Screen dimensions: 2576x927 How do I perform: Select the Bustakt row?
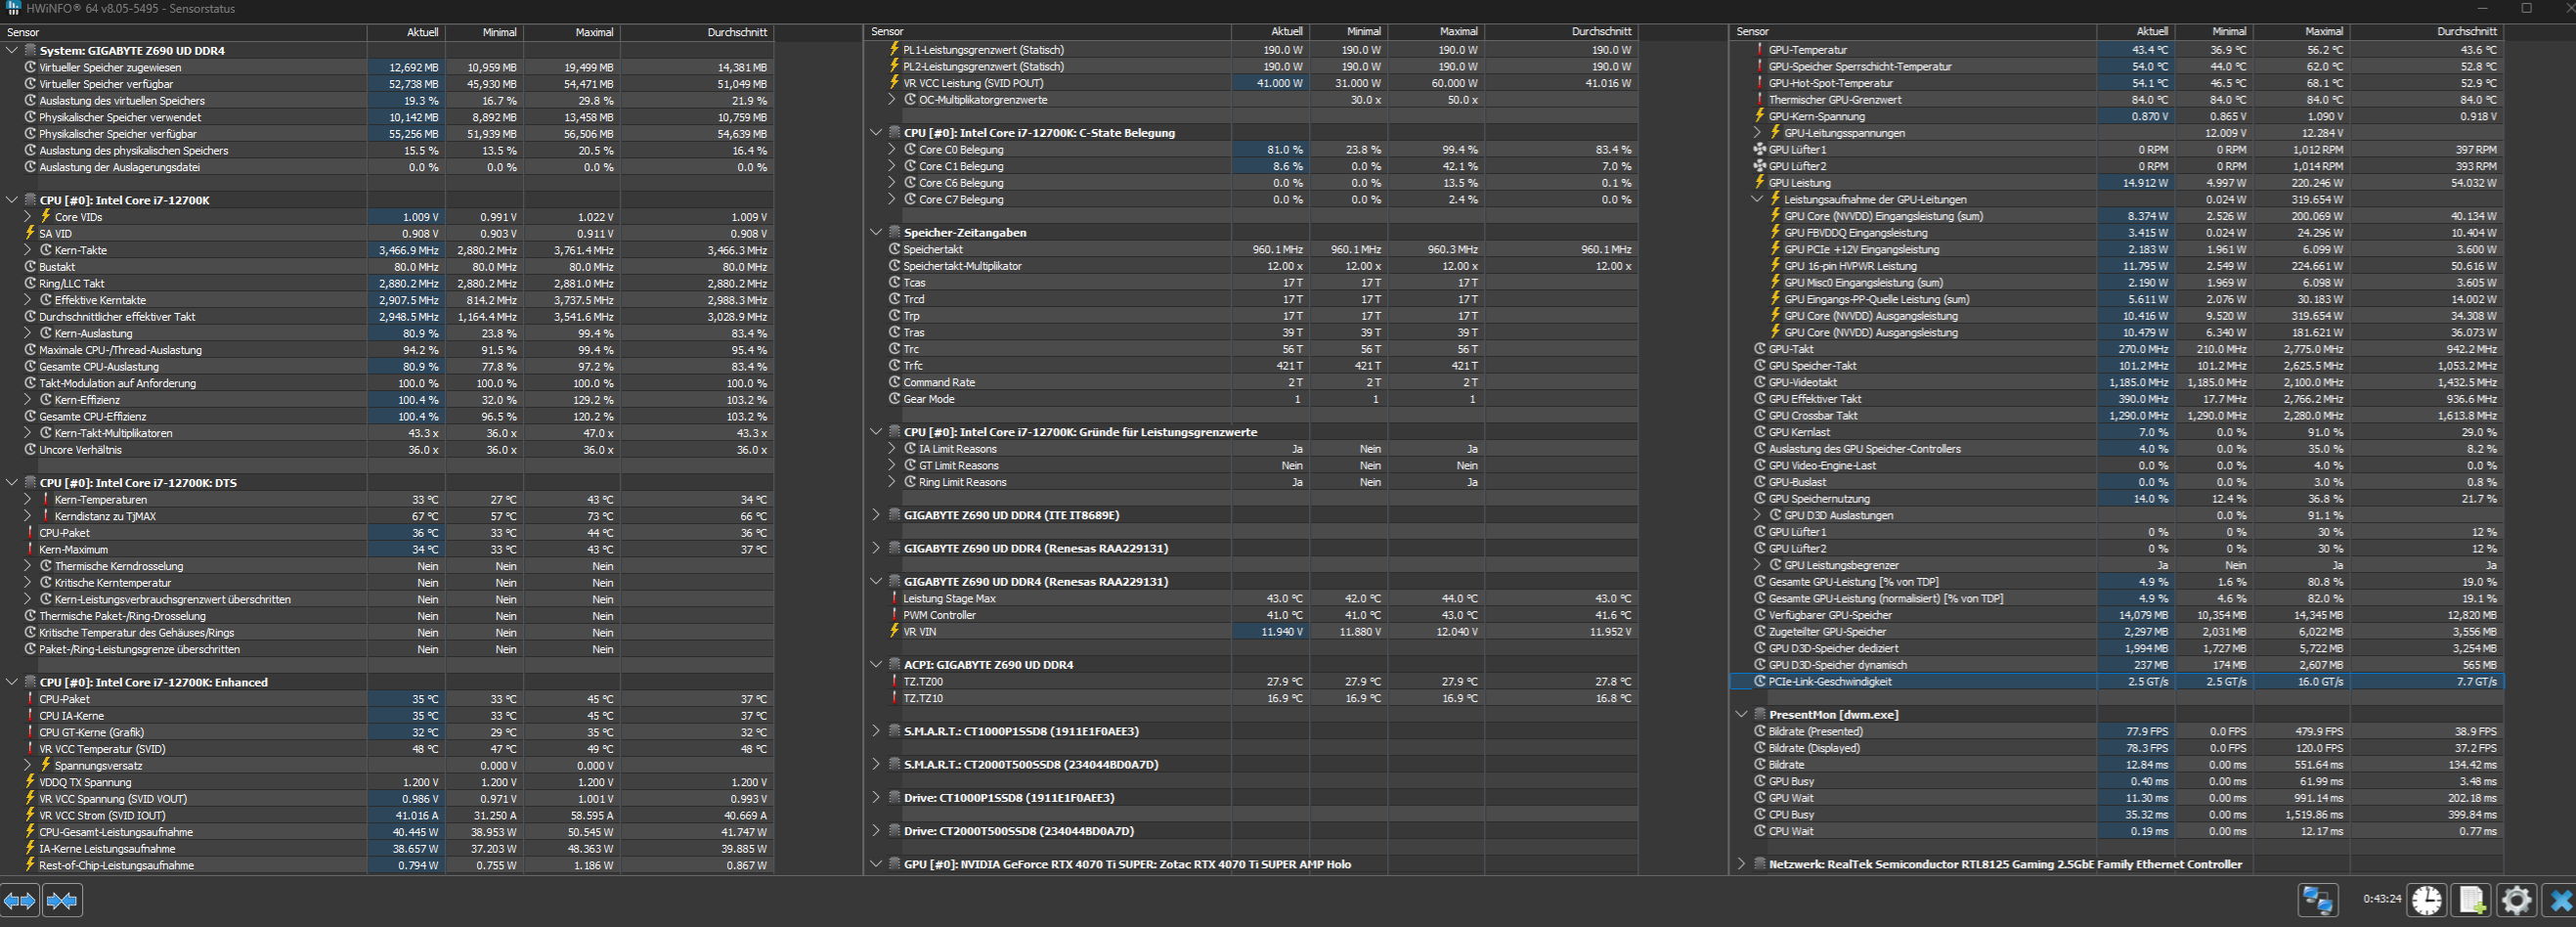(x=387, y=267)
